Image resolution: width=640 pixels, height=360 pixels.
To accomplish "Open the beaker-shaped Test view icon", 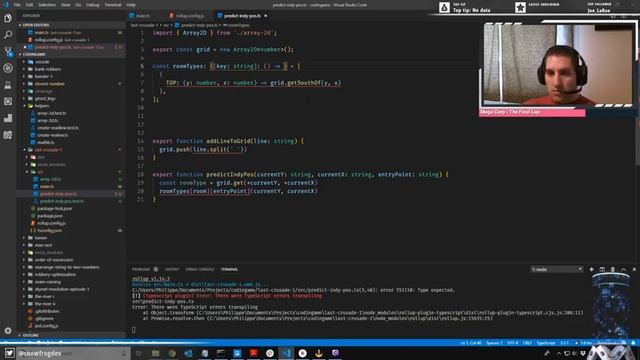I will tap(8, 85).
